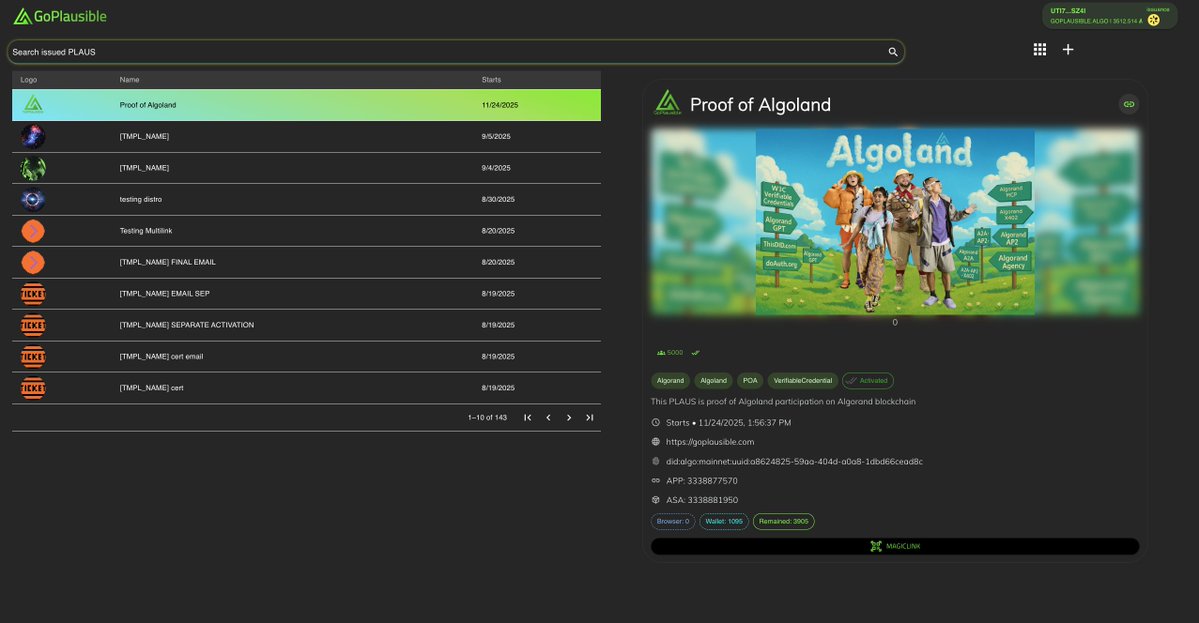Select the [TMPL_NAME] FINAL EMAIL row
The width and height of the screenshot is (1199, 623).
coord(306,262)
